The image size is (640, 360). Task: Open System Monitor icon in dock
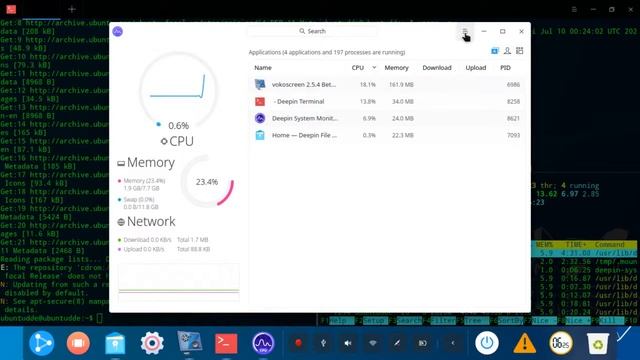[x=263, y=343]
